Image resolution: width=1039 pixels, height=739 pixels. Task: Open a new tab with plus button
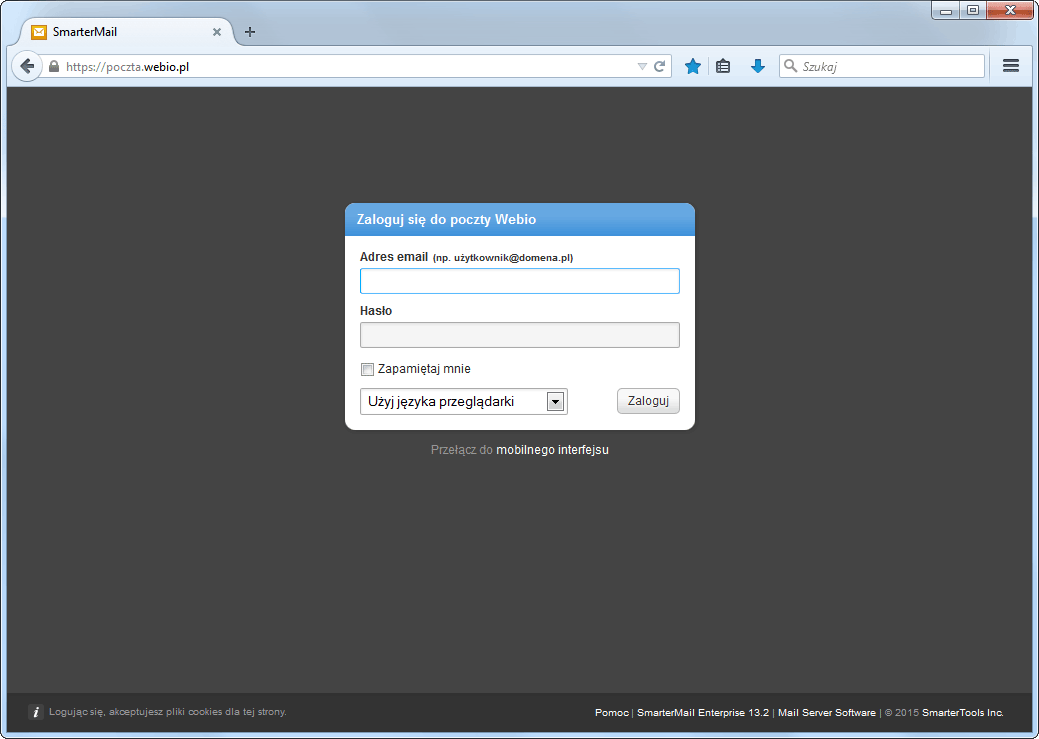tap(250, 32)
